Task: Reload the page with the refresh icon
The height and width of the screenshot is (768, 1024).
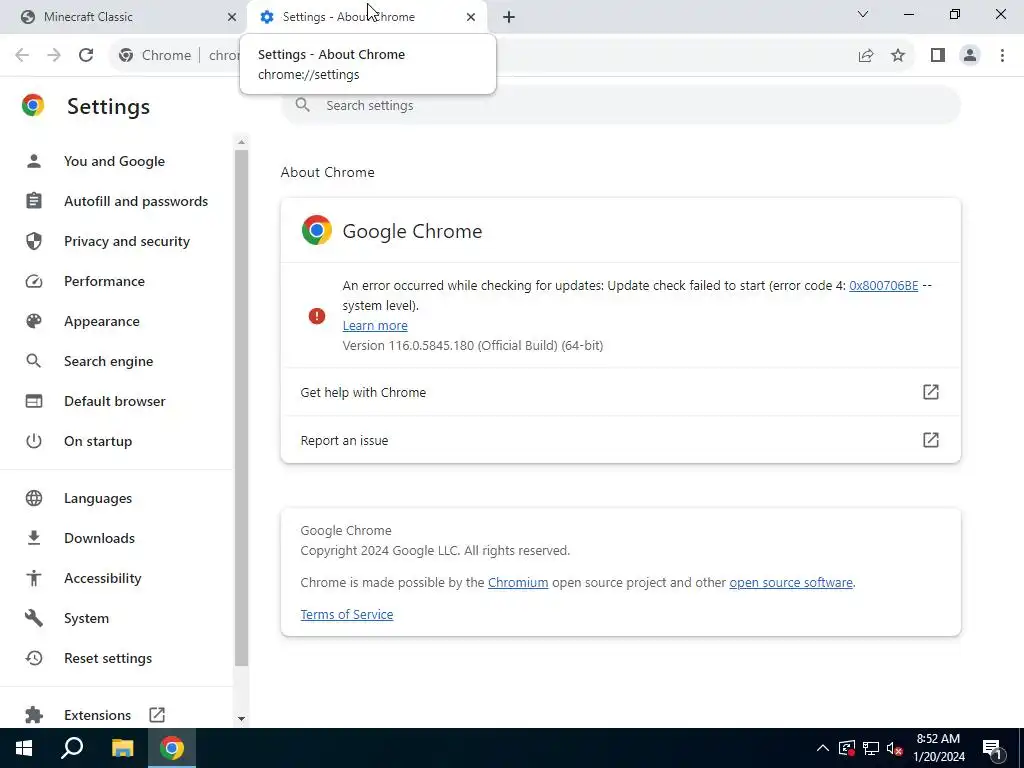Action: [x=86, y=55]
